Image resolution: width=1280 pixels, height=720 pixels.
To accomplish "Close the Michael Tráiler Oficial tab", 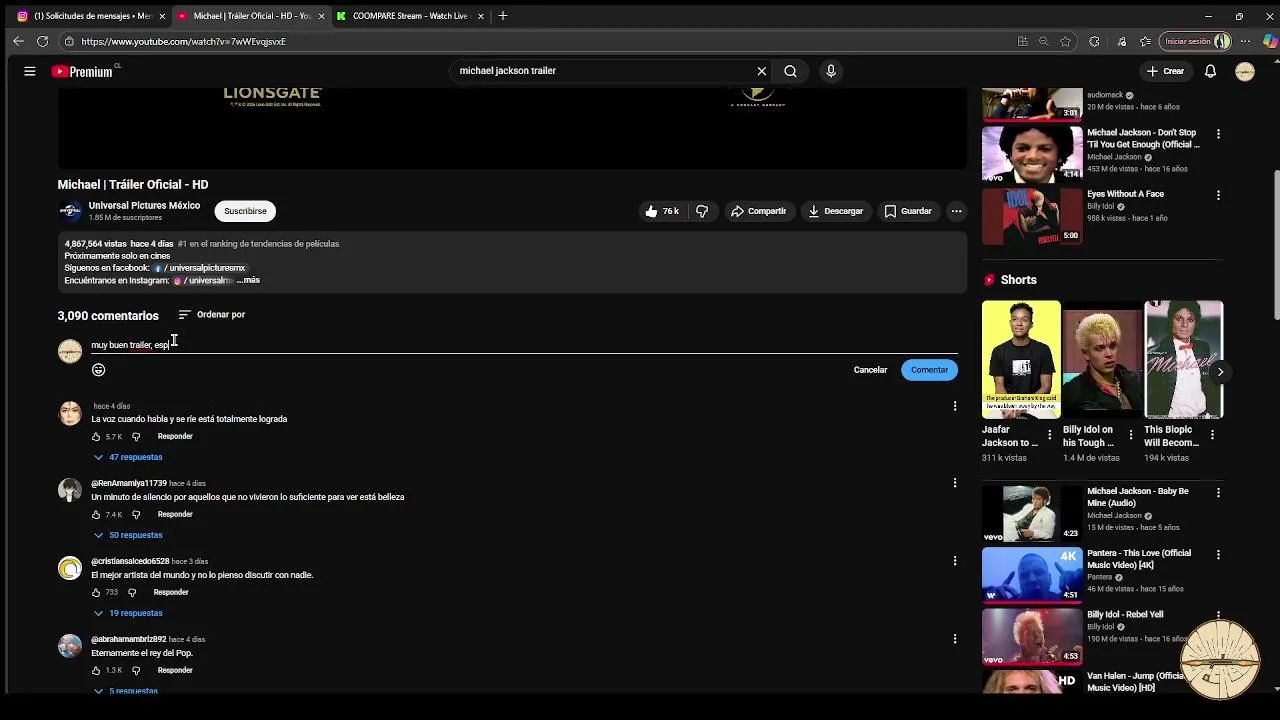I will 321,16.
